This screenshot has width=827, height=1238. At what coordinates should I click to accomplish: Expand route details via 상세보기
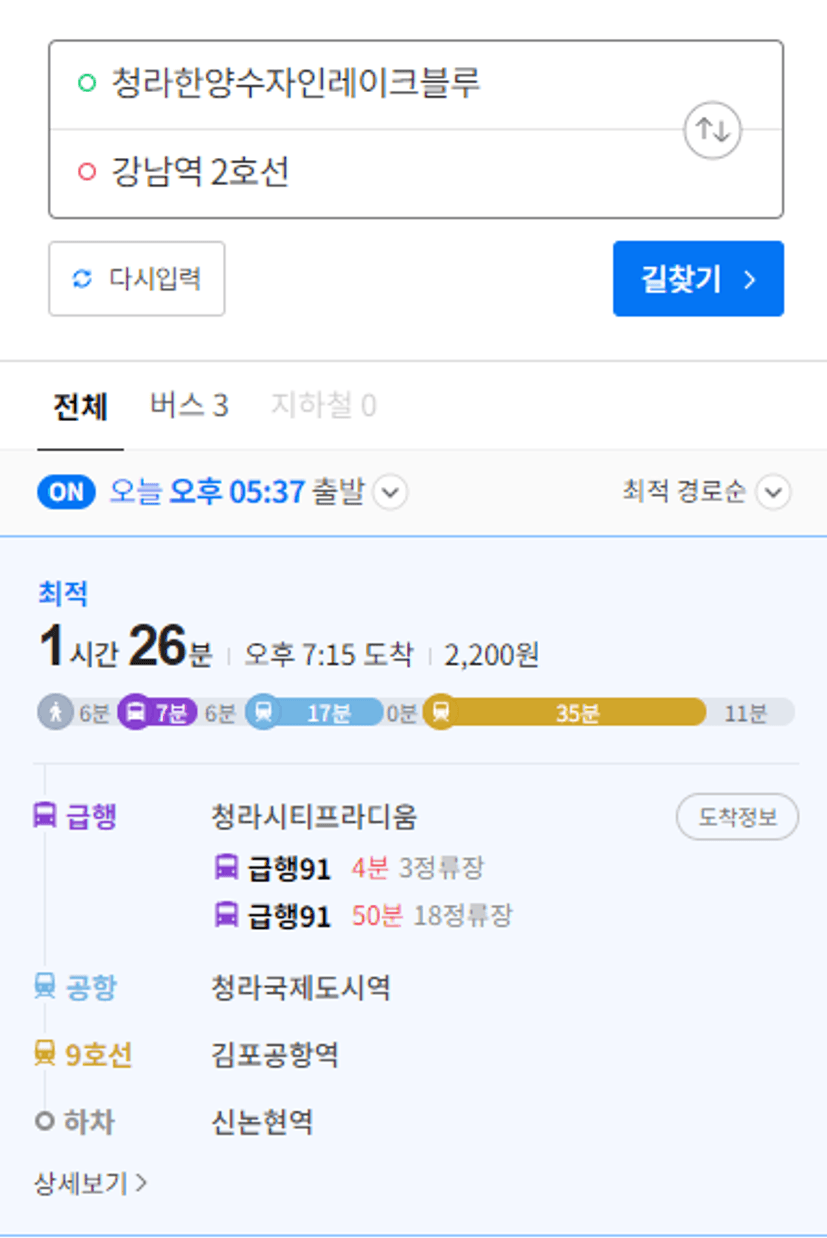click(x=91, y=1184)
